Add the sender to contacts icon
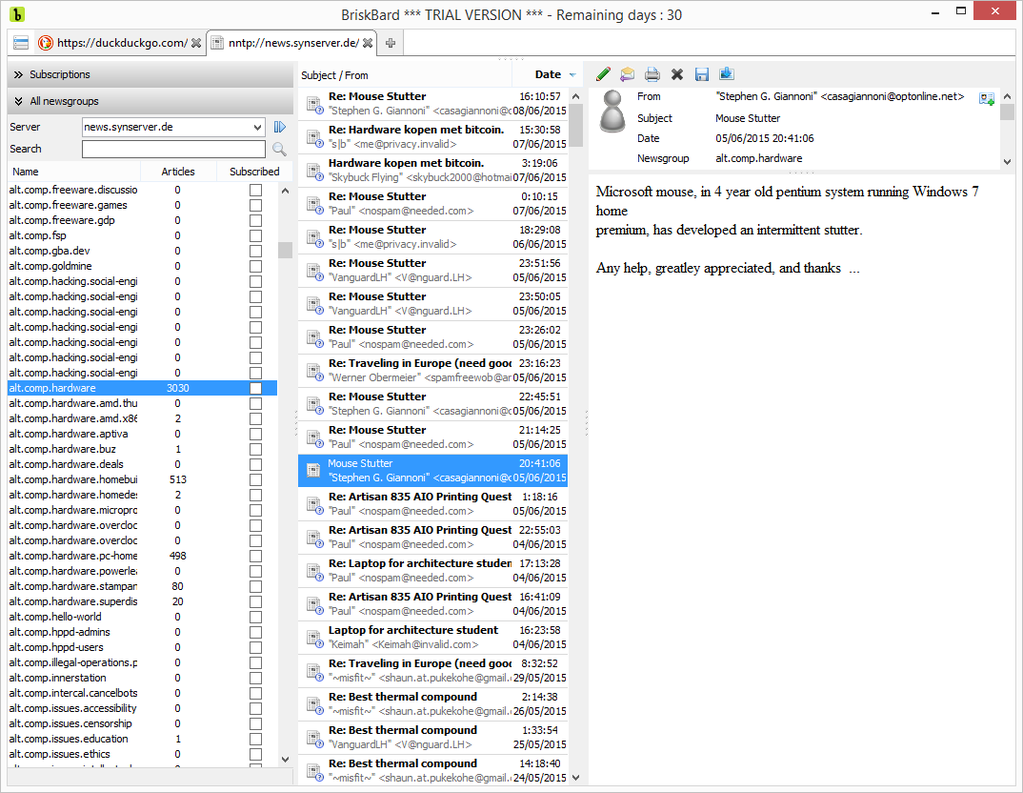Screen dimensions: 1023x793 (x=986, y=99)
